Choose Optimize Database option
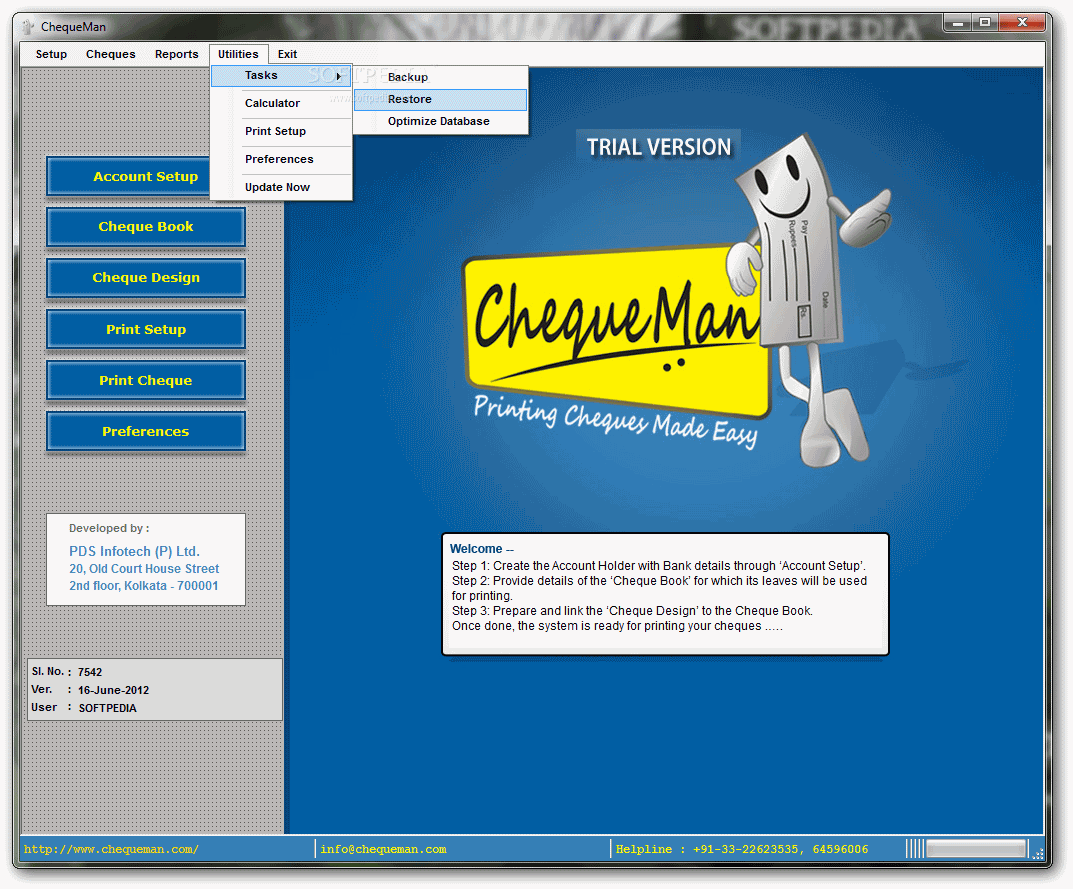1073x889 pixels. [441, 121]
